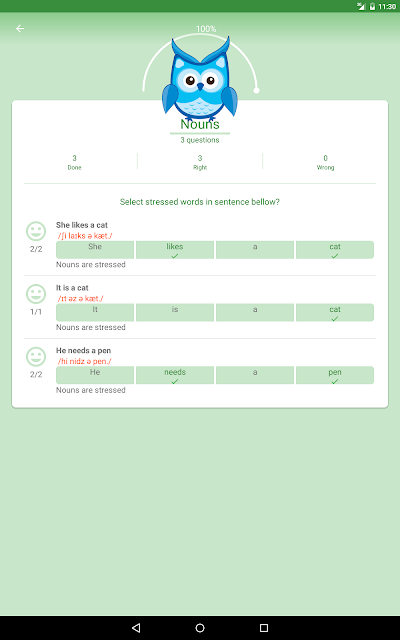Tap the '3 Done' counter
Image resolution: width=400 pixels, height=640 pixels.
(x=74, y=162)
